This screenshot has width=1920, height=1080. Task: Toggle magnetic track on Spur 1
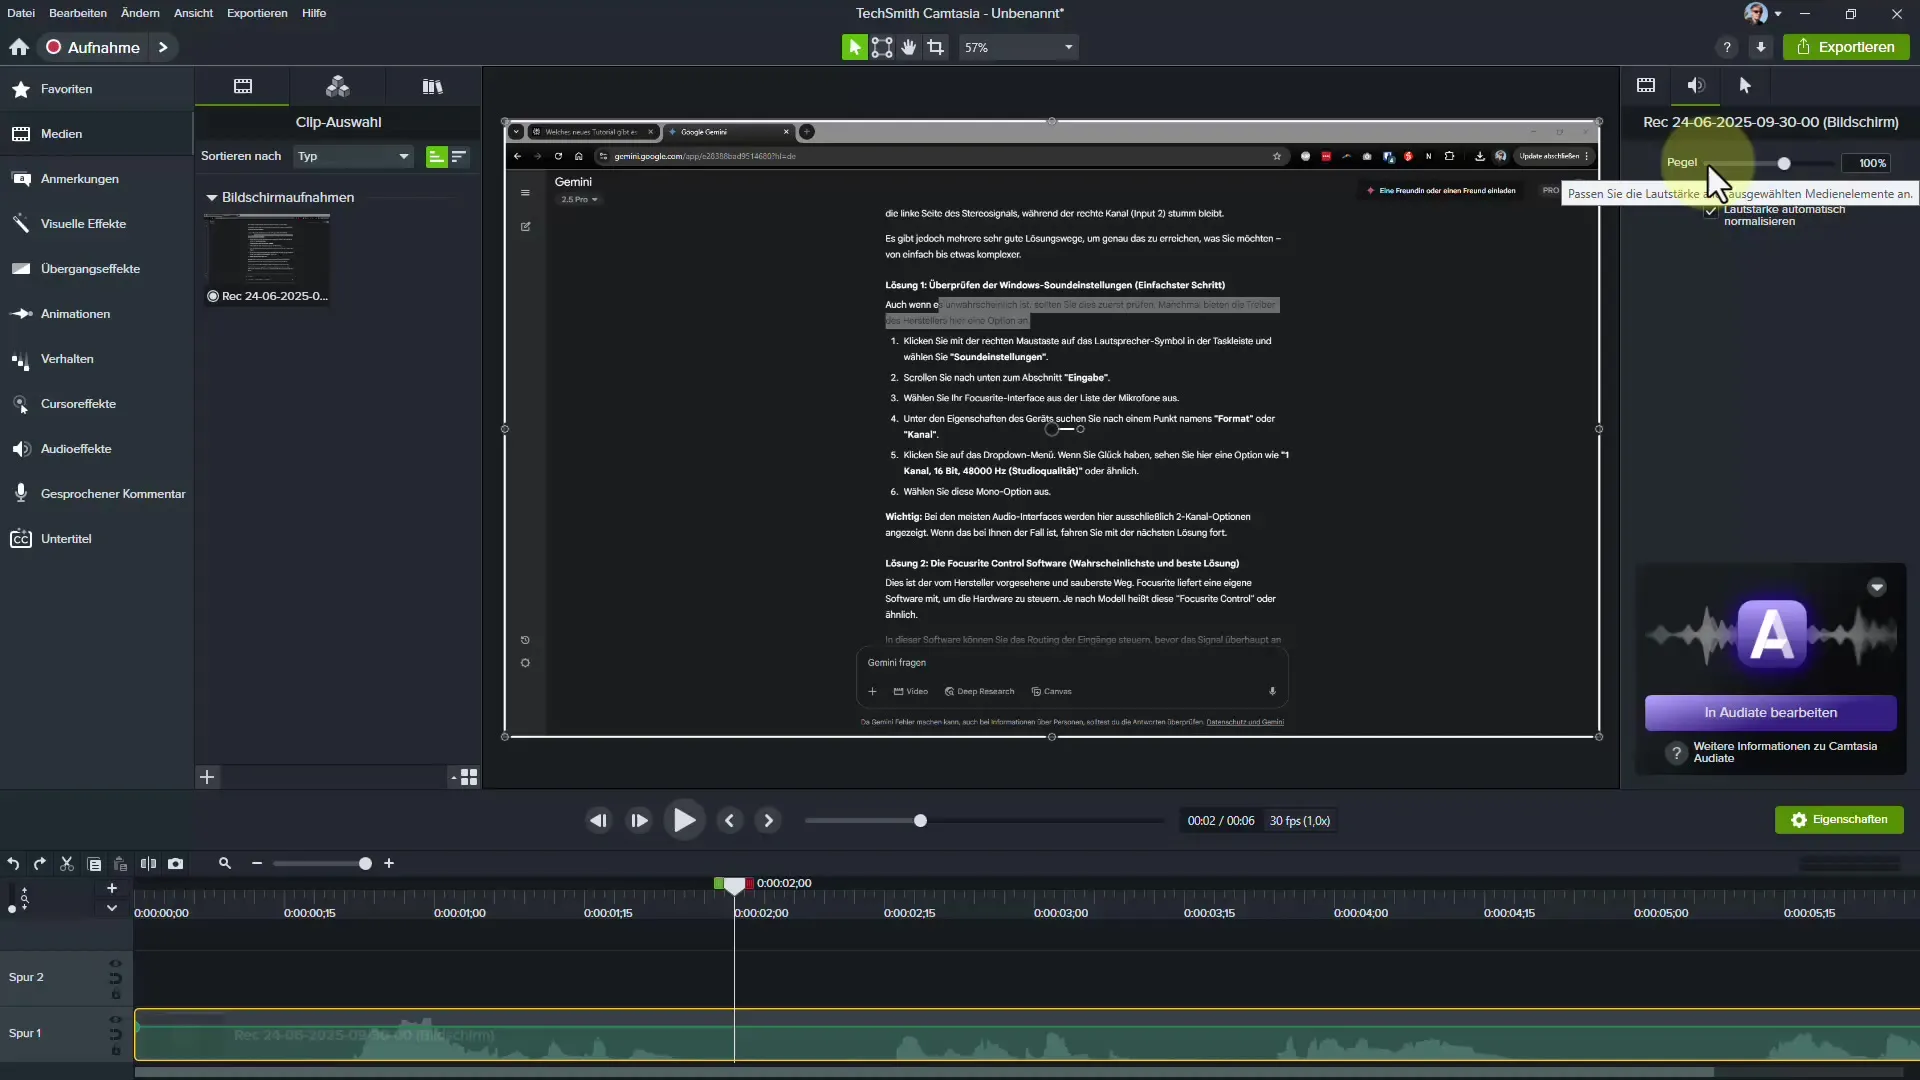(115, 1034)
